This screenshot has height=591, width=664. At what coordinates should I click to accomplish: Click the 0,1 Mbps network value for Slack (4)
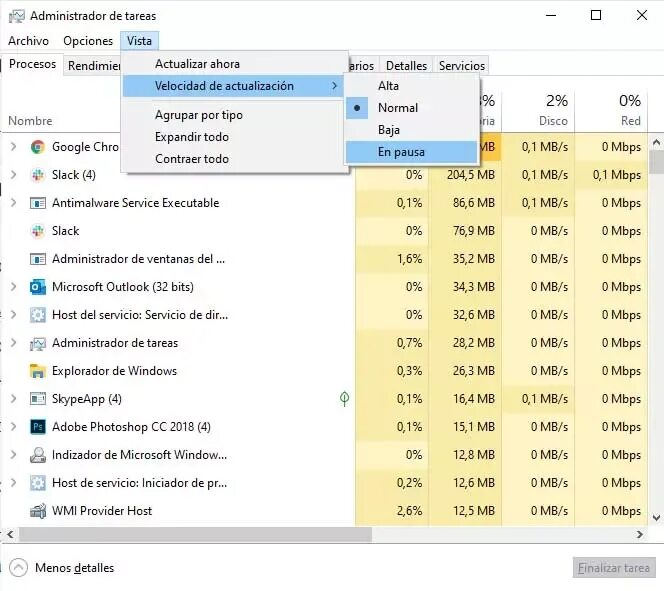pos(617,175)
